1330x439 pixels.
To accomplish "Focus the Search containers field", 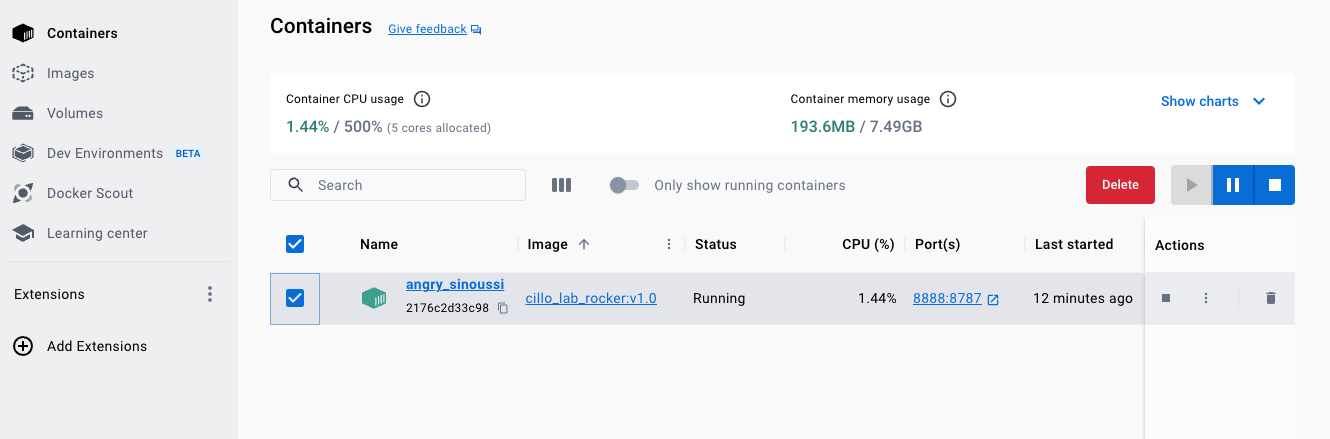I will (x=398, y=185).
